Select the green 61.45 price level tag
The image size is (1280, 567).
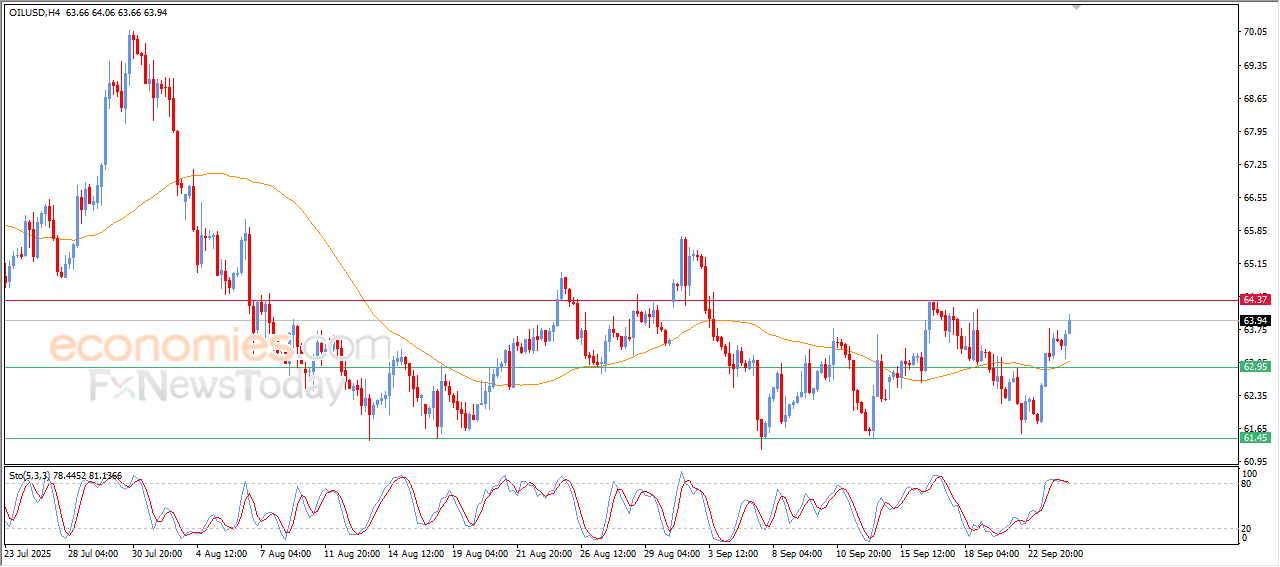pyautogui.click(x=1255, y=437)
